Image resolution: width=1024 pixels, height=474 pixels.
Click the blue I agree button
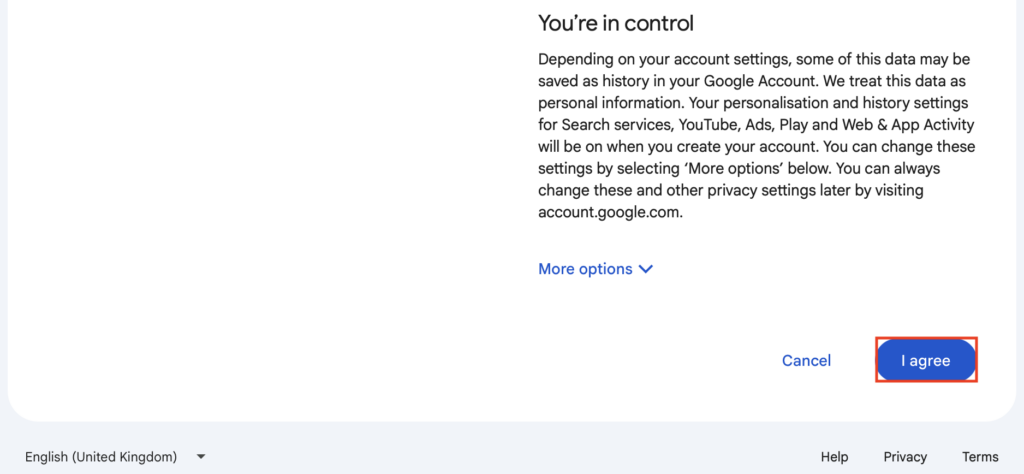(925, 360)
